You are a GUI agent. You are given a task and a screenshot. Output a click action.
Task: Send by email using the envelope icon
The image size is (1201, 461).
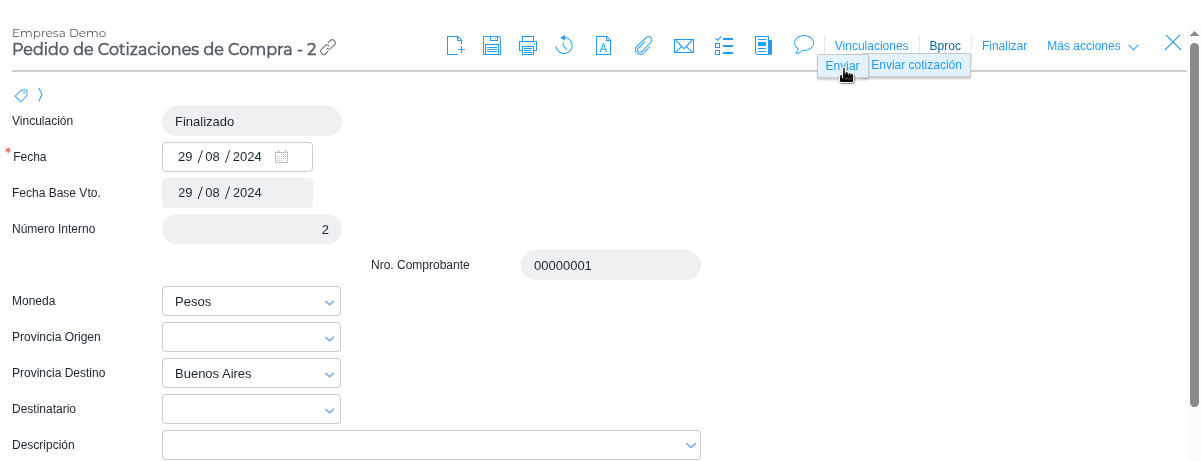684,45
